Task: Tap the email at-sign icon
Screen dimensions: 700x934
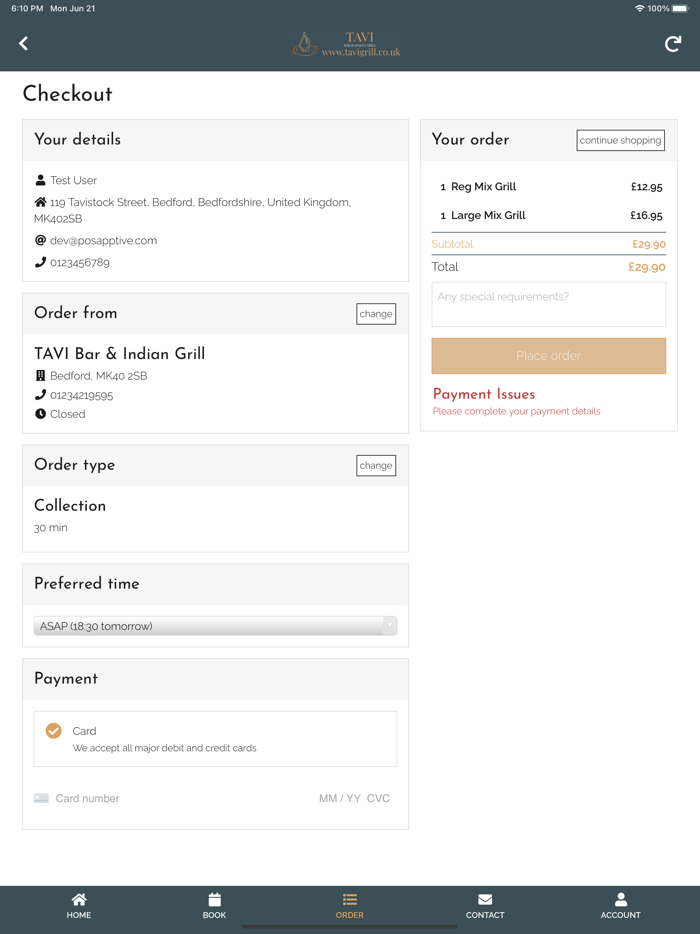Action: (40, 240)
